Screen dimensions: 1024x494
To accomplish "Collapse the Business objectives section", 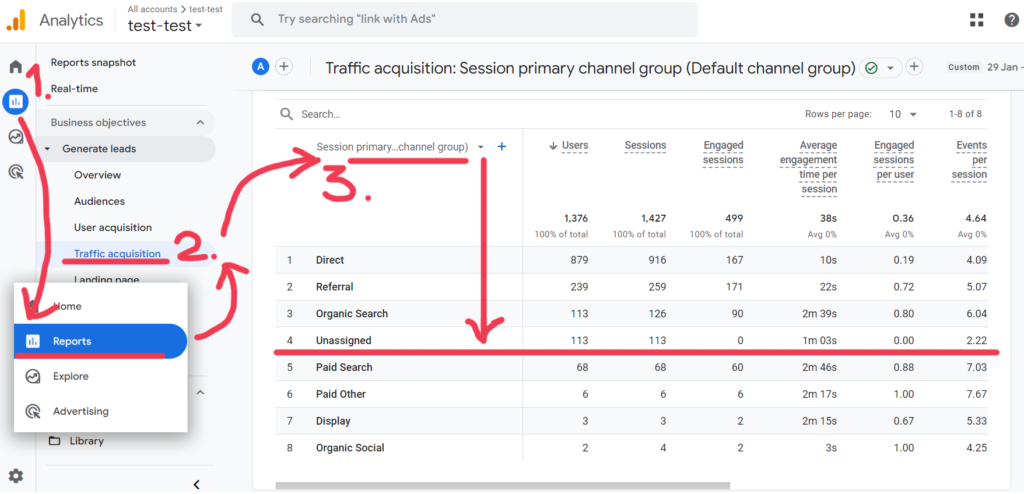I will click(x=200, y=123).
